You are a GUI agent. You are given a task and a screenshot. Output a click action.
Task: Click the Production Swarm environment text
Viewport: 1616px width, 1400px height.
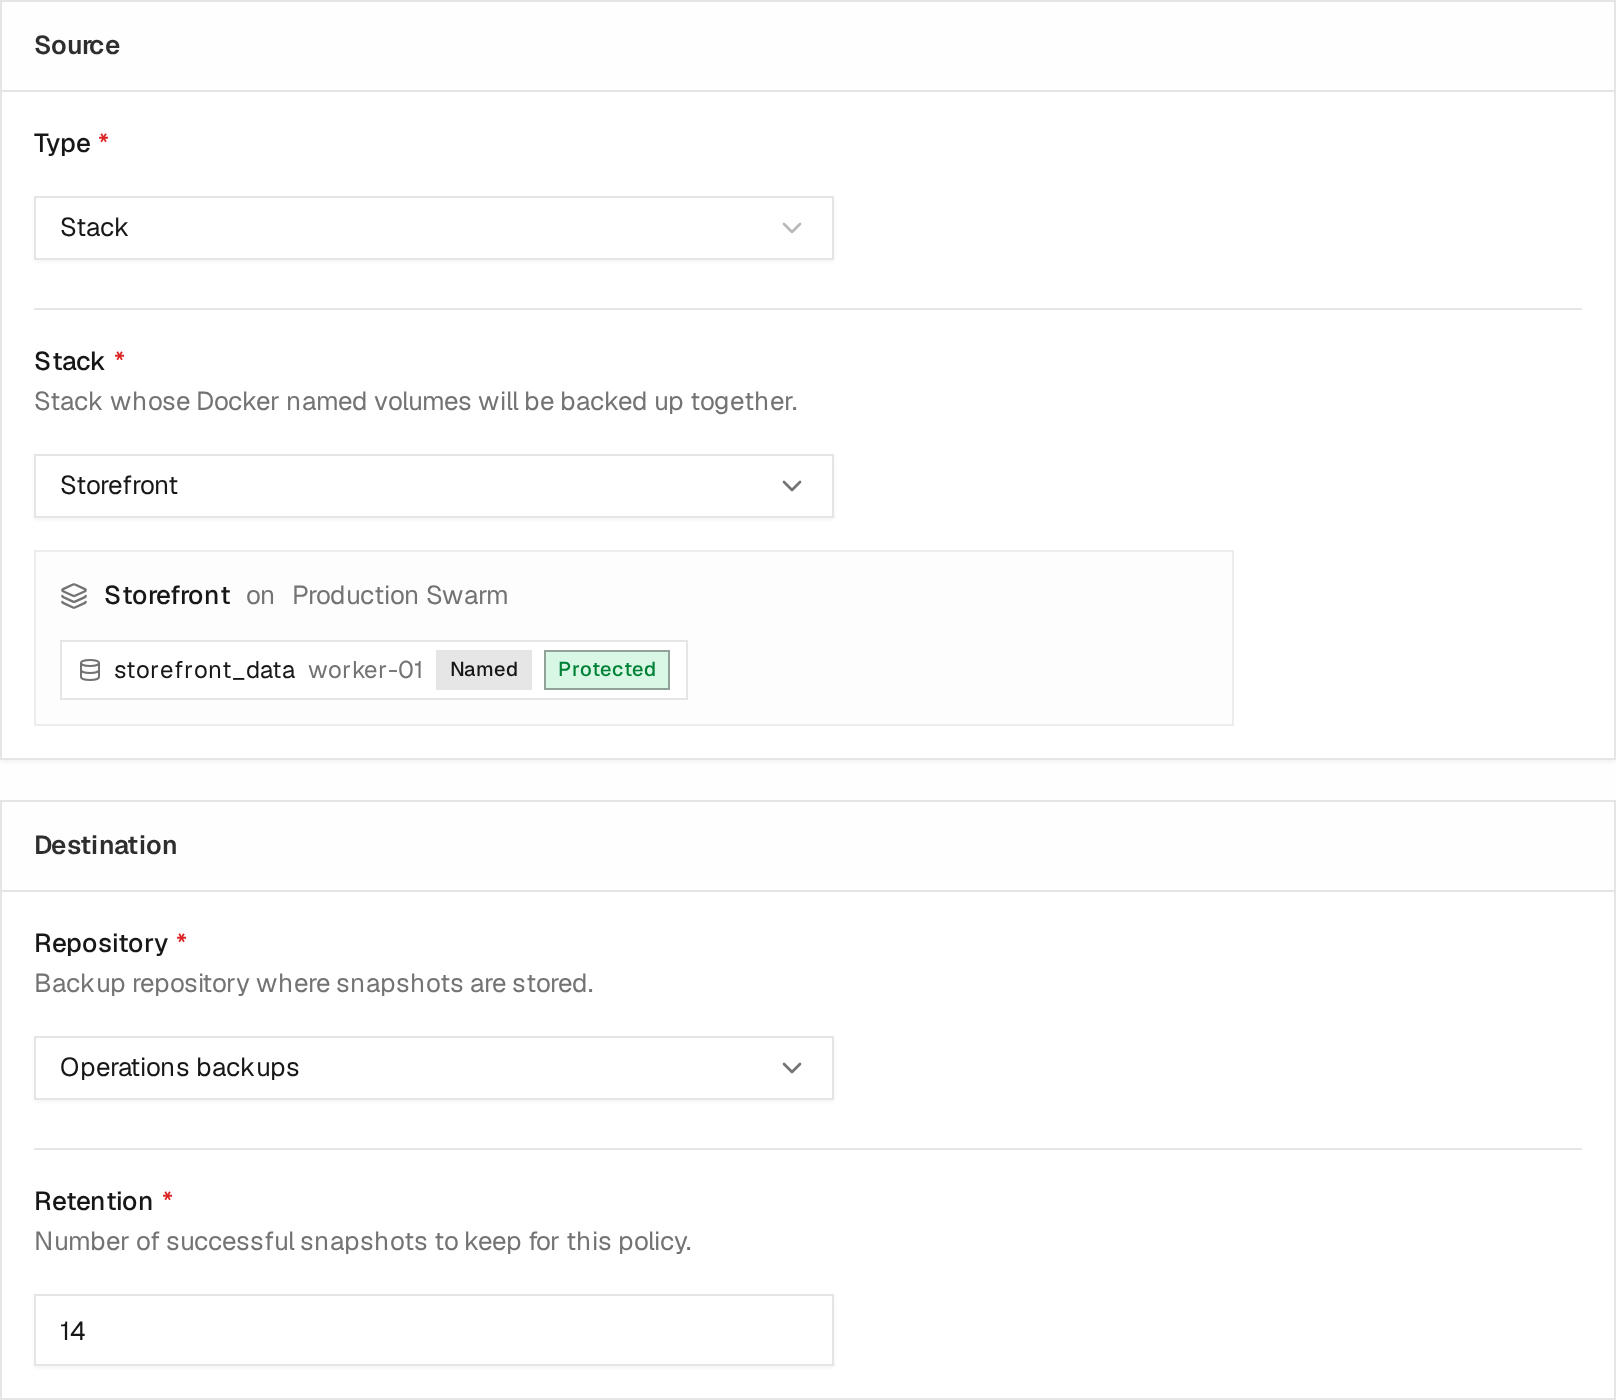[x=400, y=596]
